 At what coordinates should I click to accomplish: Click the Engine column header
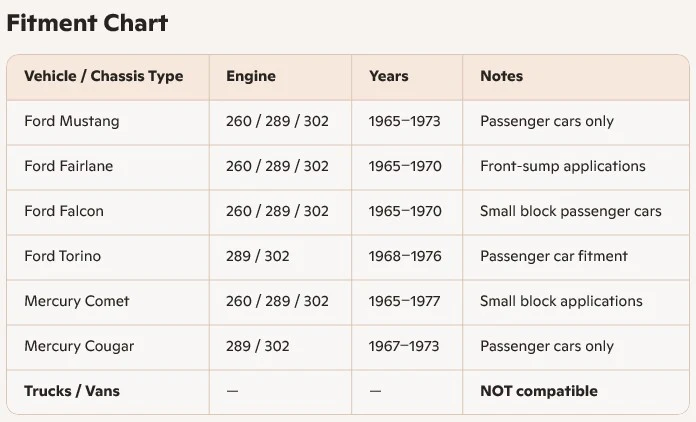[x=251, y=76]
